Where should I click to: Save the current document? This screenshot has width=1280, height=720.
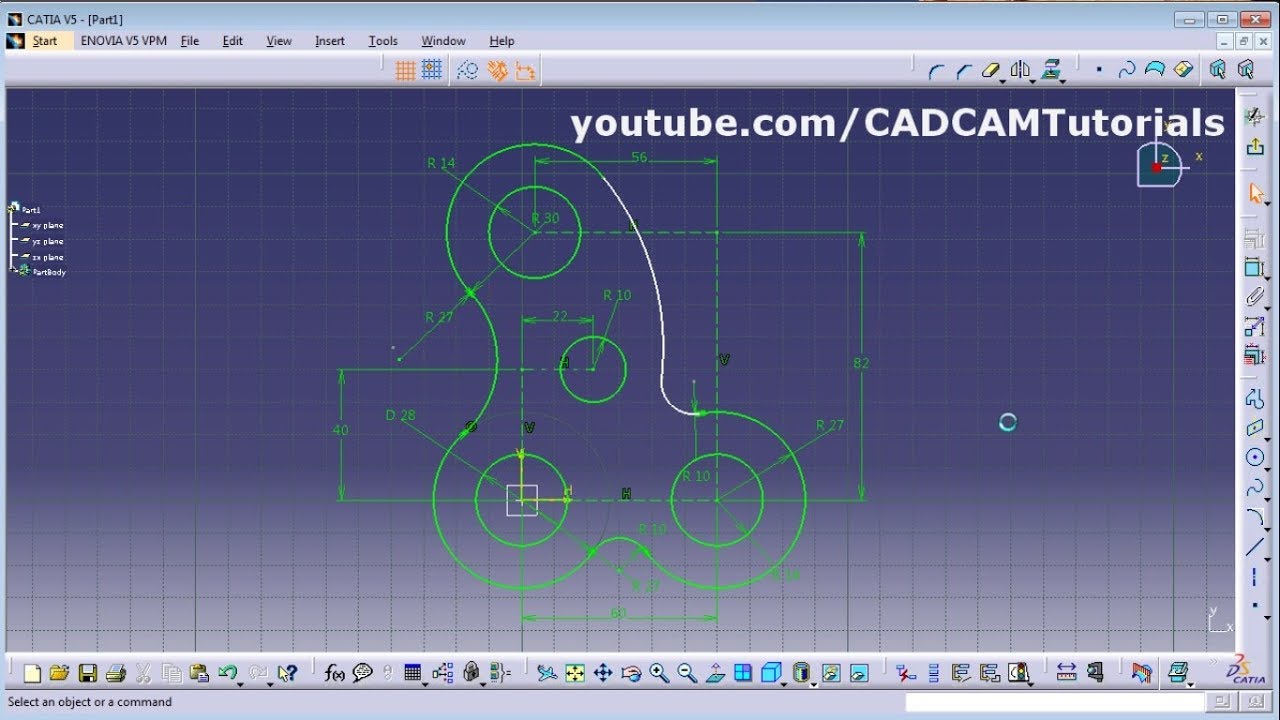point(87,673)
